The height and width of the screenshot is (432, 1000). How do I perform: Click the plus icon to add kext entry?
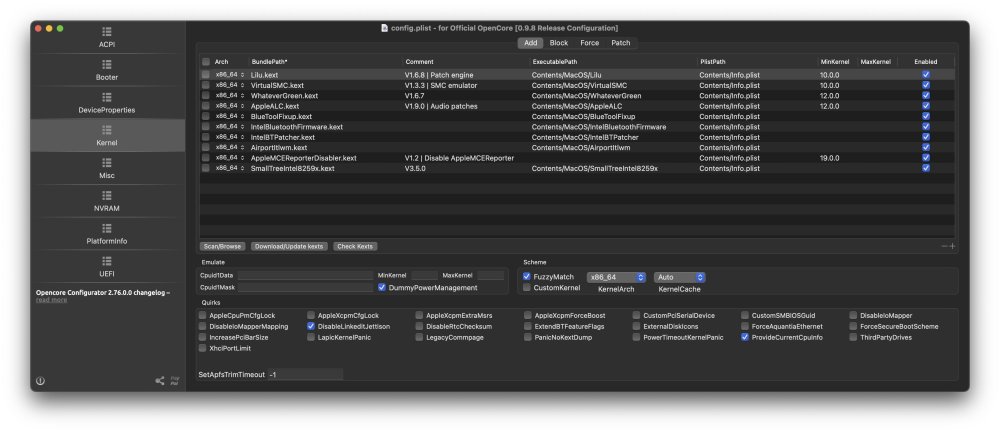[953, 246]
